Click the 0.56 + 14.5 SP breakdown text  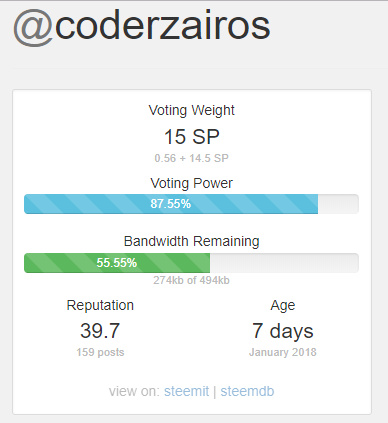coord(191,158)
